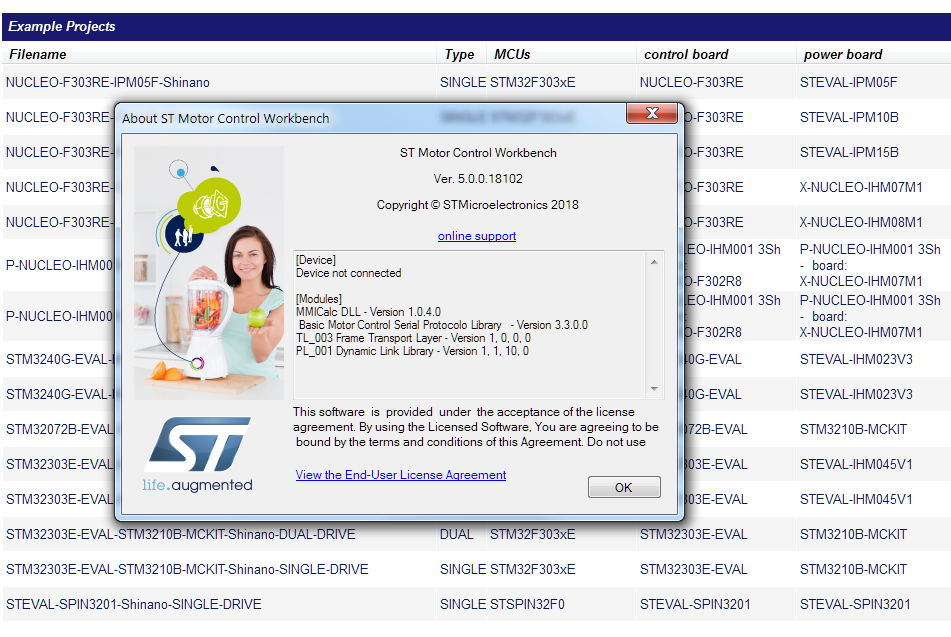
Task: Open the online support link
Action: [477, 236]
